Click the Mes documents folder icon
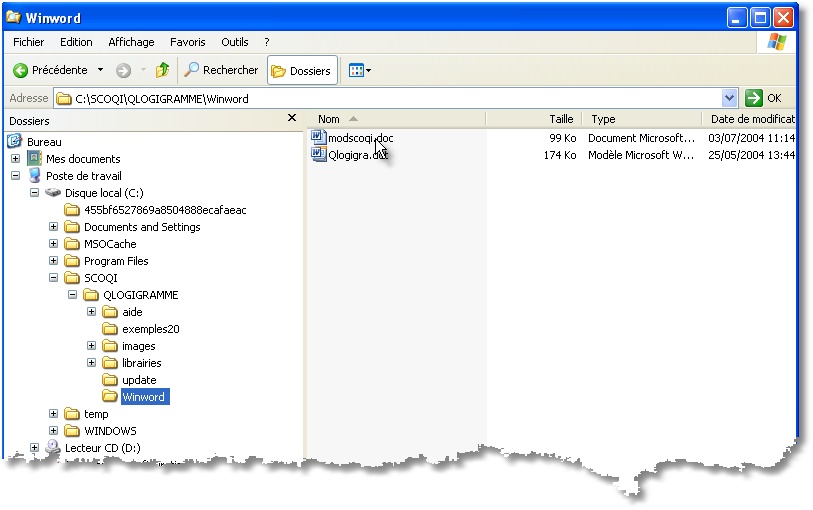Image resolution: width=813 pixels, height=510 pixels. (34, 159)
